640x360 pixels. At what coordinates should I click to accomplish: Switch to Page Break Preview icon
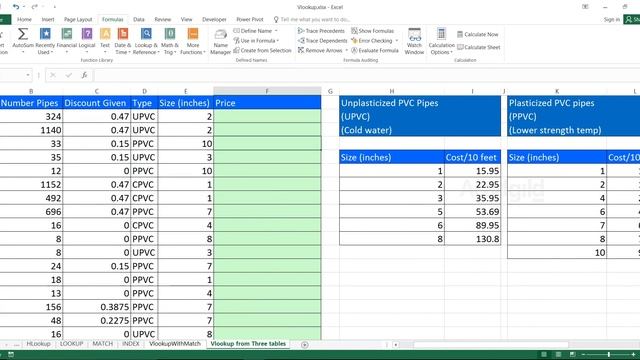coord(573,354)
